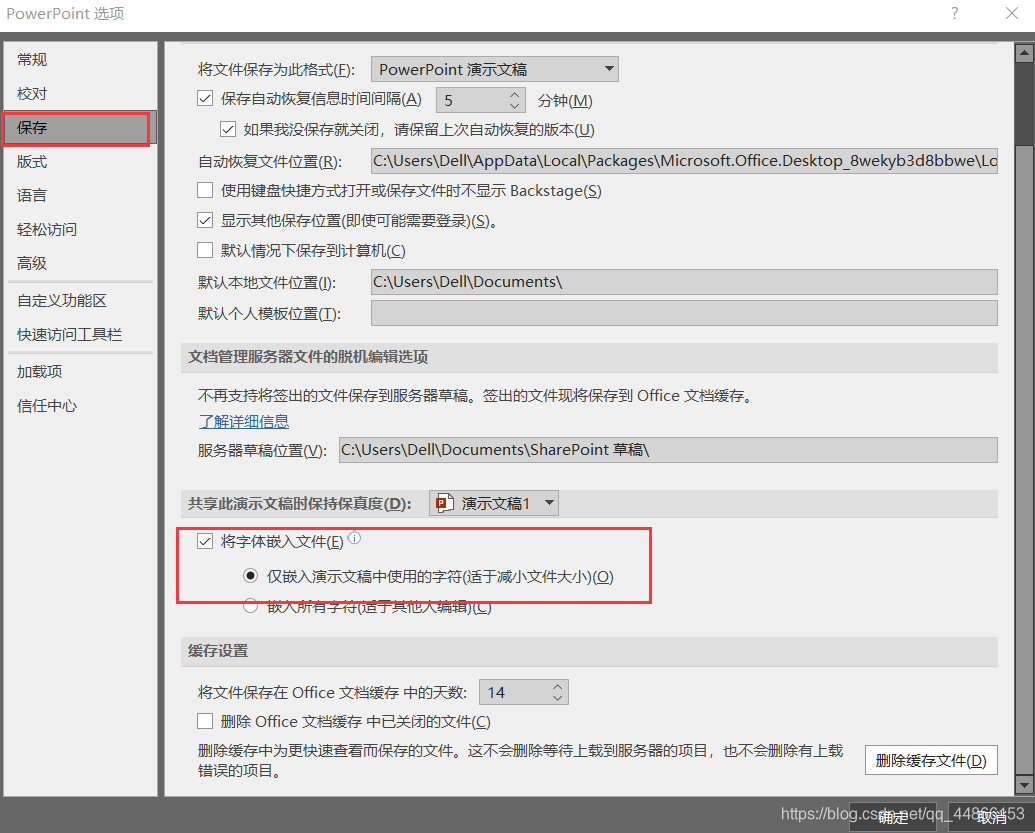Enable the don't show Backstage checkbox
This screenshot has width=1035, height=833.
[x=205, y=191]
